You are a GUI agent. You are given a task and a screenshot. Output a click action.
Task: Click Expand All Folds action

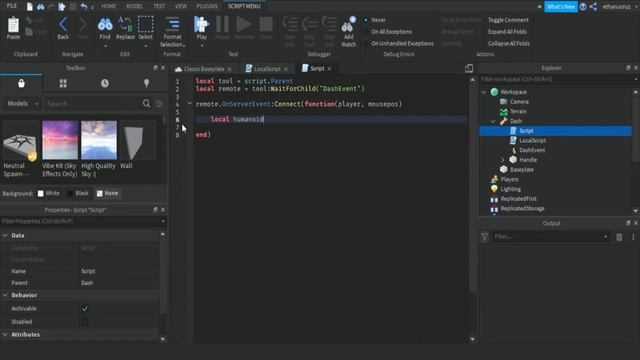tap(507, 31)
